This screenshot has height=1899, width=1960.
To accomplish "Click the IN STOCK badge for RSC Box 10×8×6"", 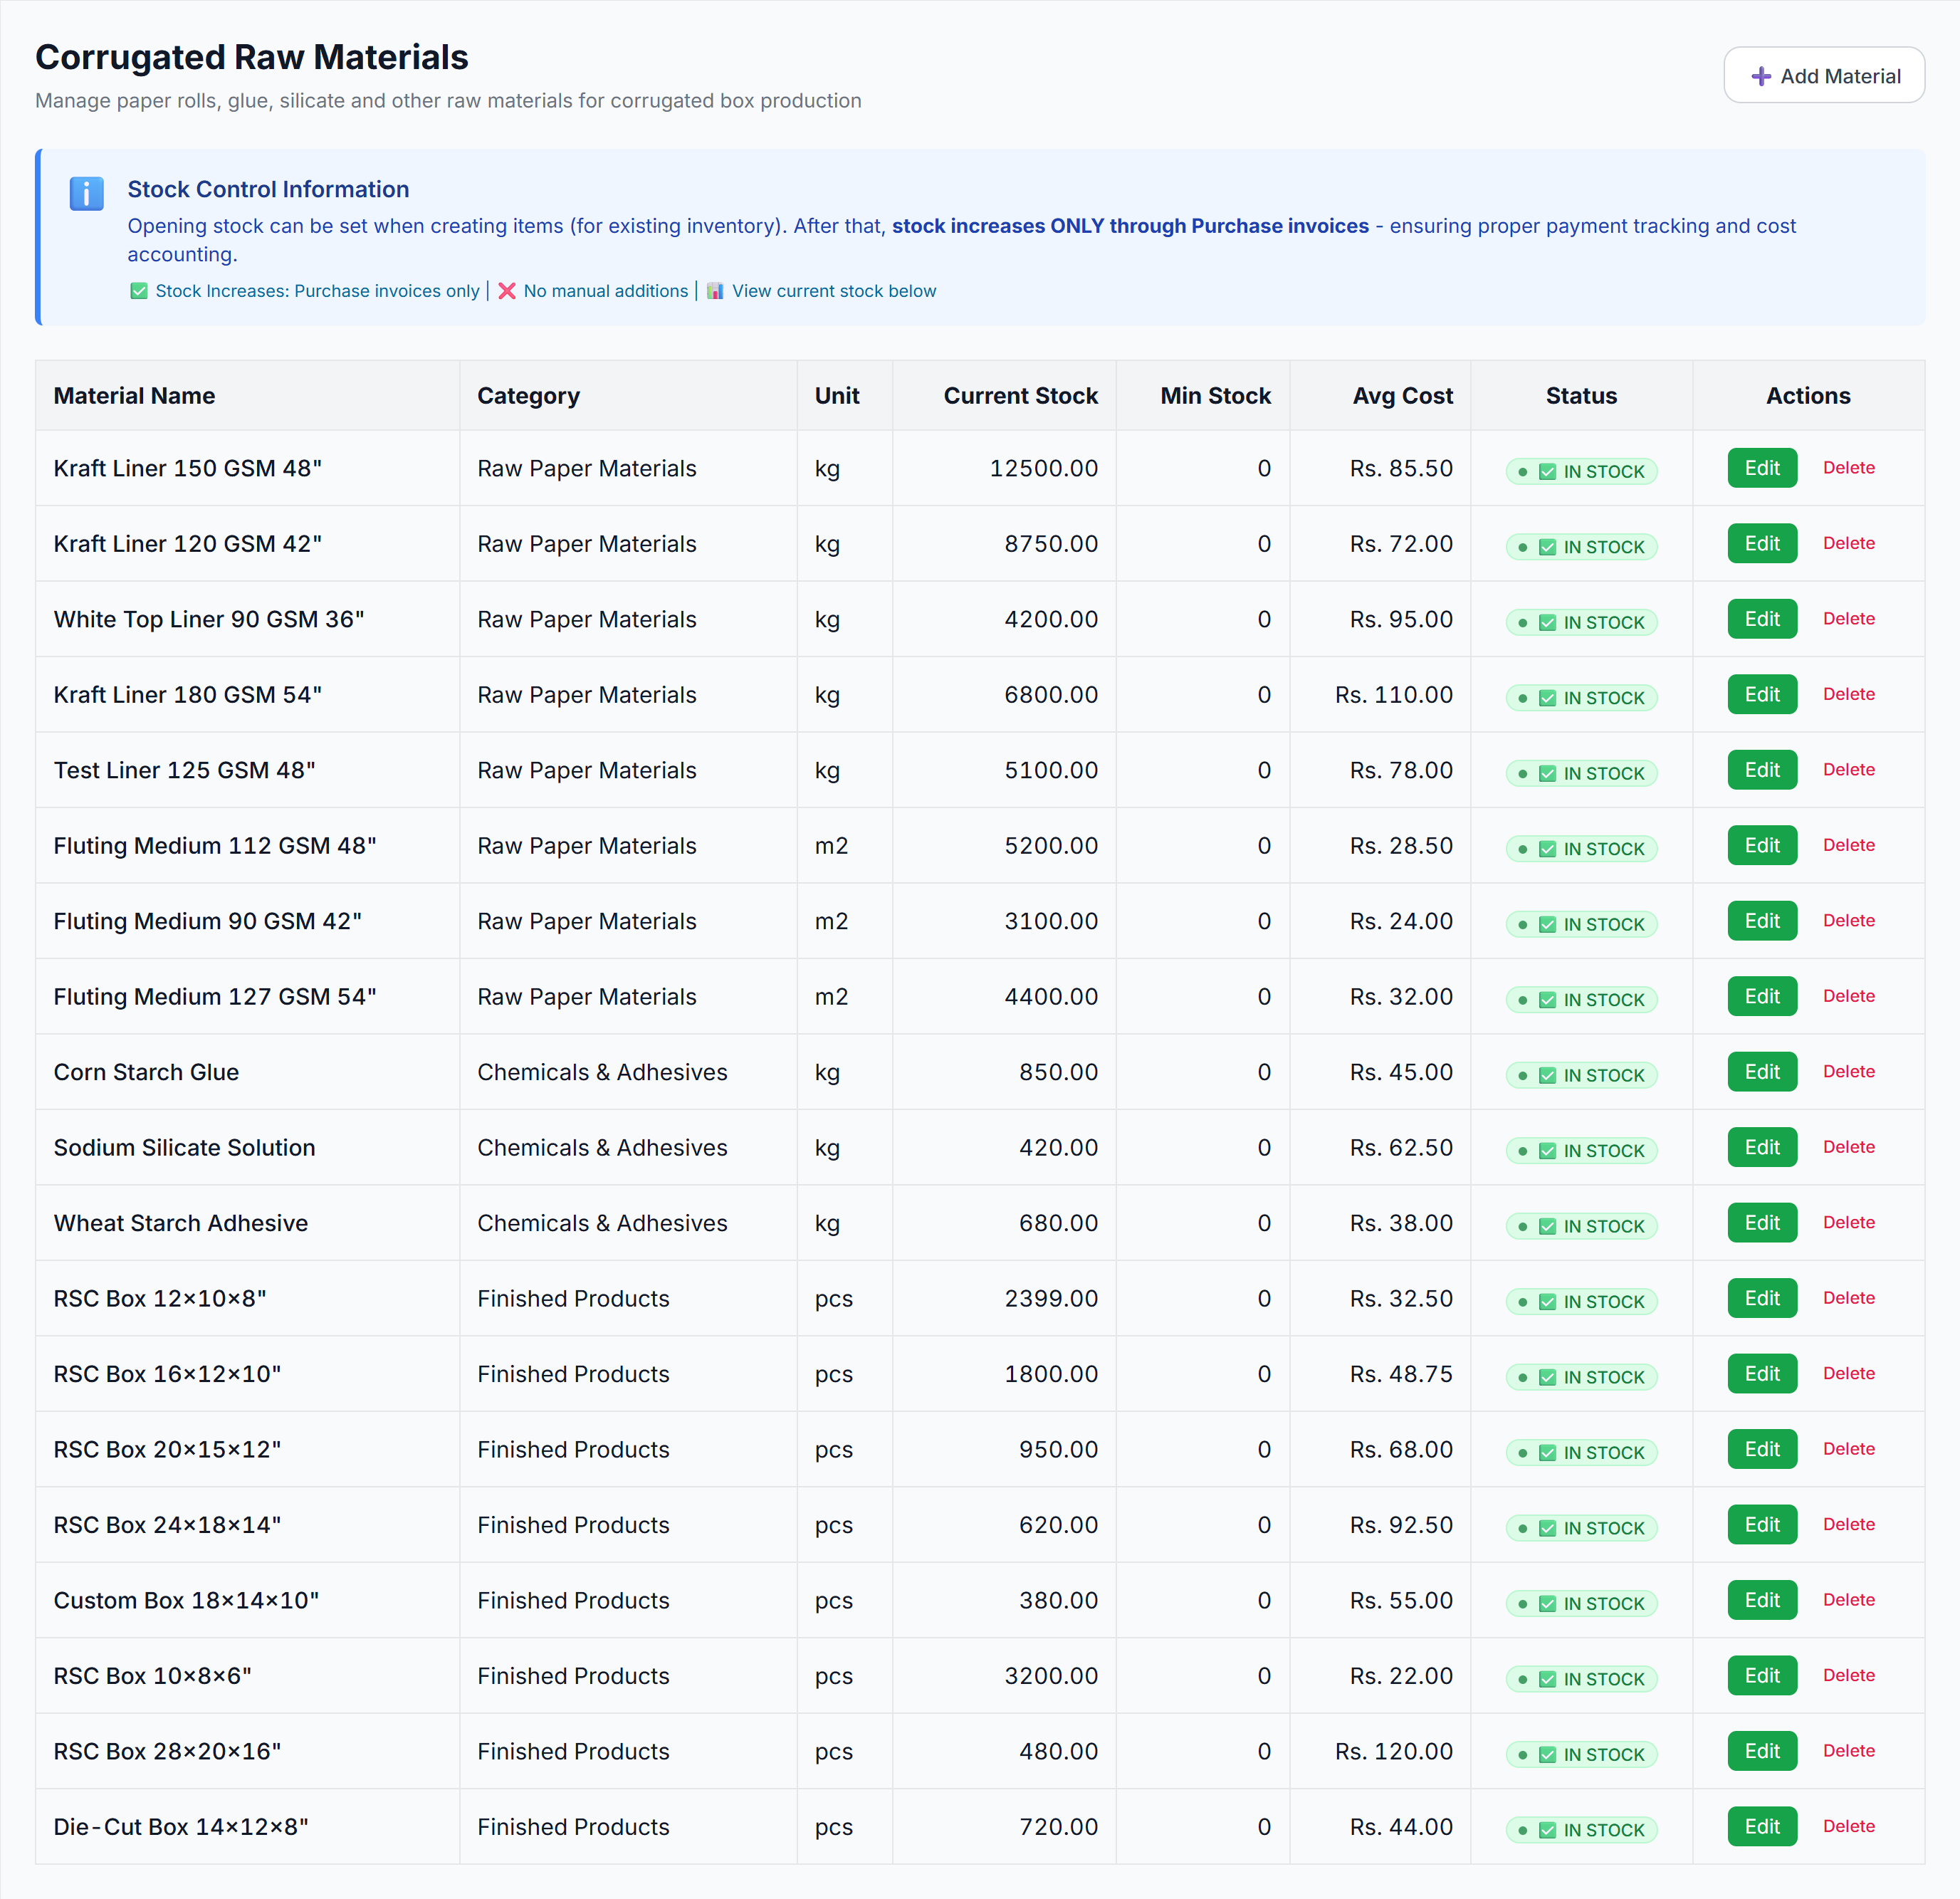I will [x=1581, y=1679].
